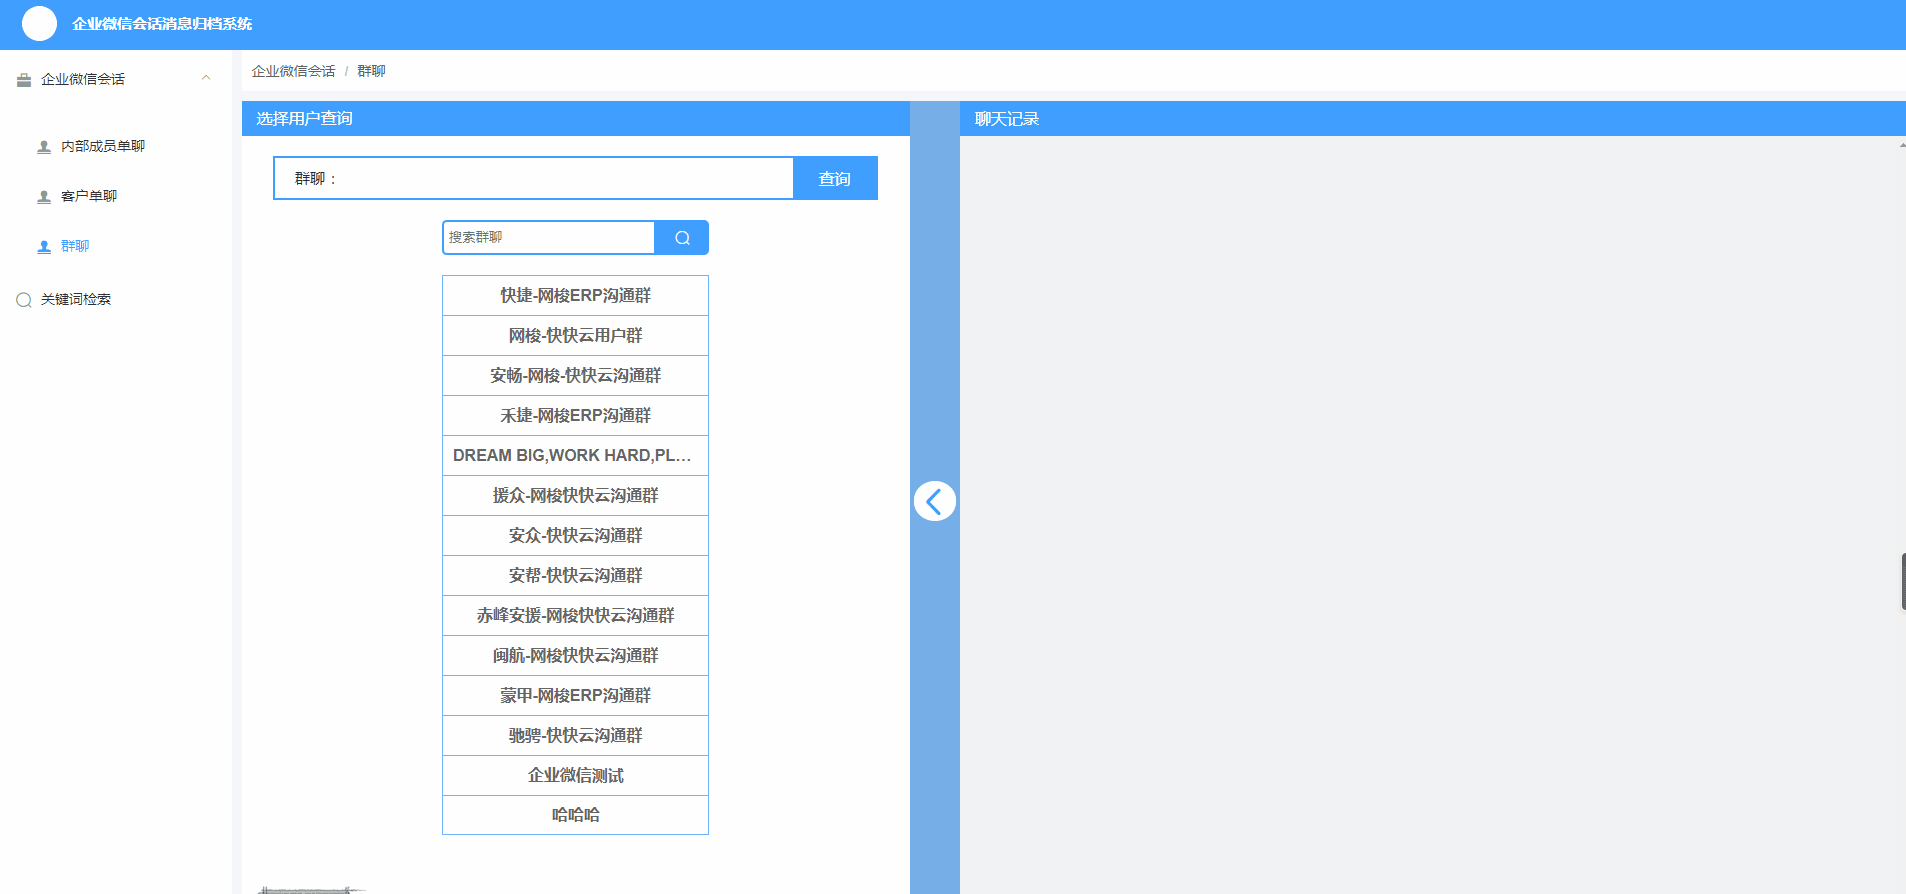Click the blue search magnifier button
The height and width of the screenshot is (894, 1906).
pyautogui.click(x=682, y=237)
